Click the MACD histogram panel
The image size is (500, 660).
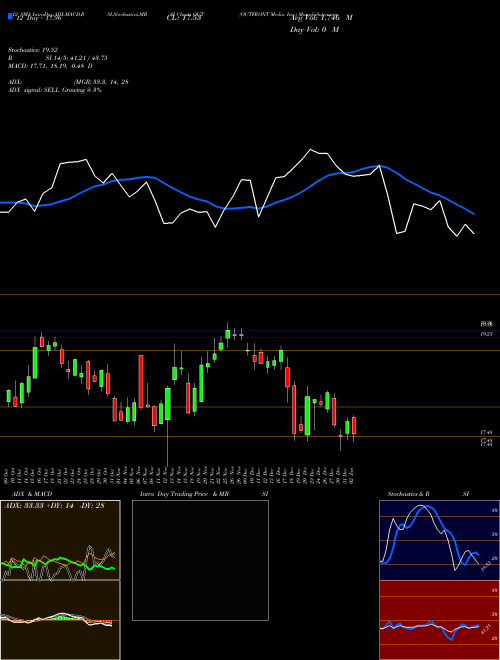click(x=60, y=620)
